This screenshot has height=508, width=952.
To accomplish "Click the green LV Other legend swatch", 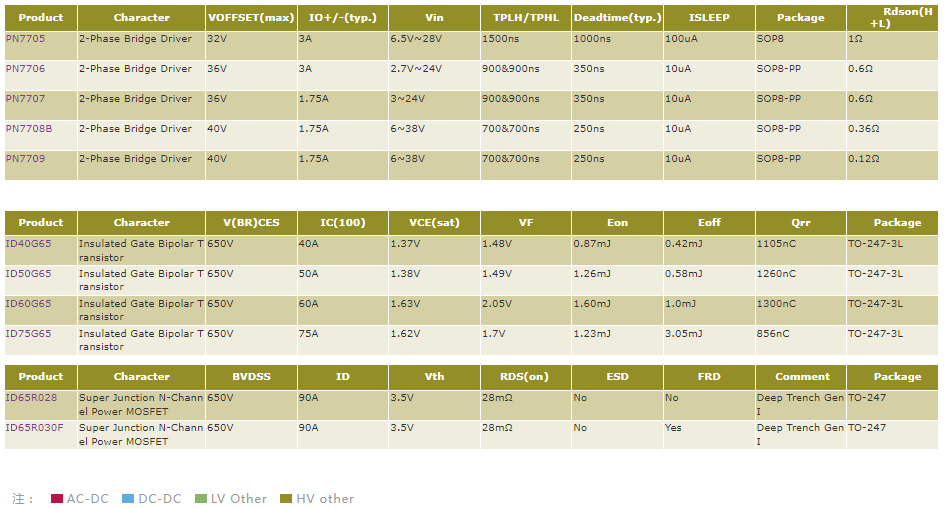I will 201,498.
